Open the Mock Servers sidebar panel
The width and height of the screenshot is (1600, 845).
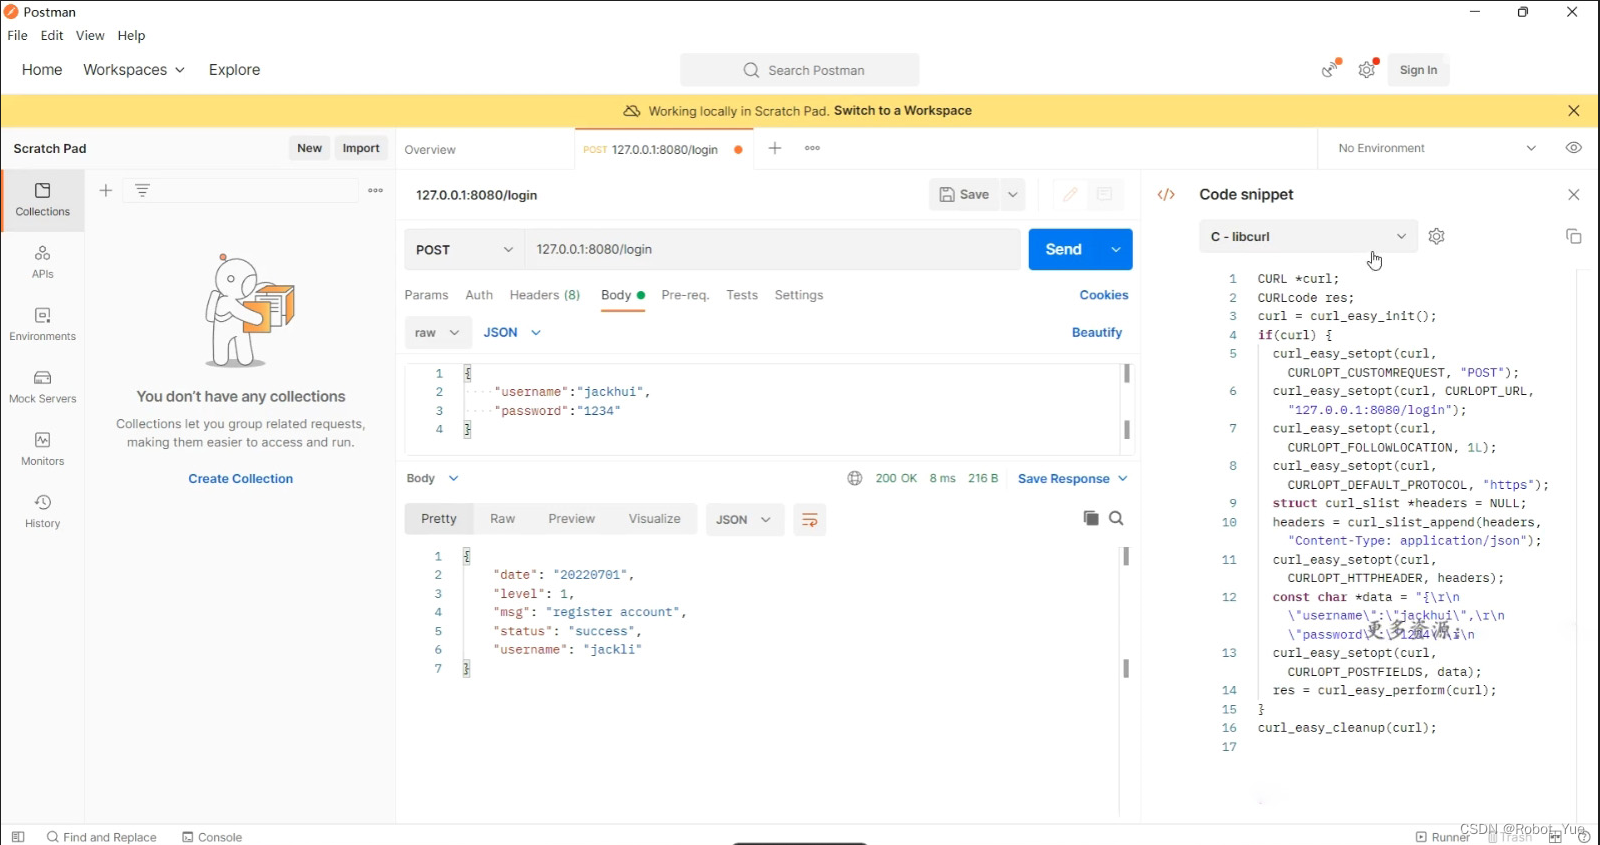(42, 387)
